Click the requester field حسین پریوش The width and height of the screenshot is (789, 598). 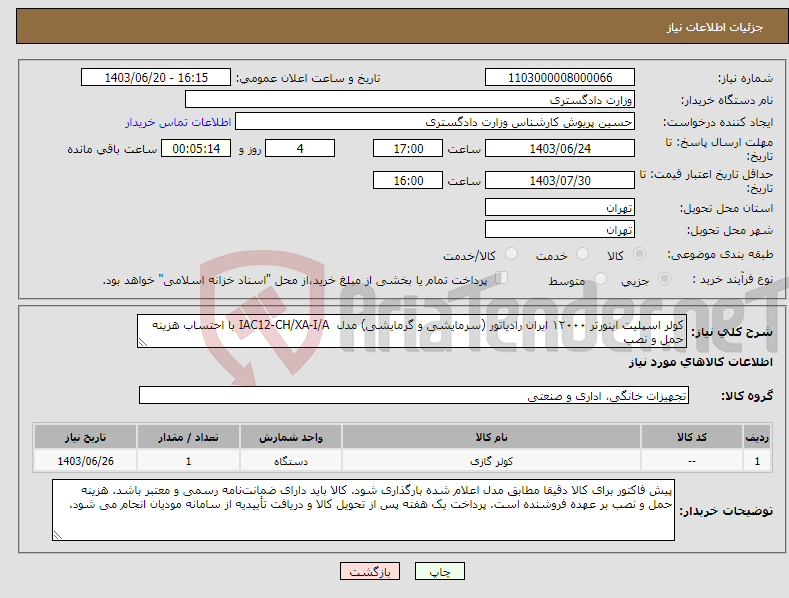click(435, 121)
